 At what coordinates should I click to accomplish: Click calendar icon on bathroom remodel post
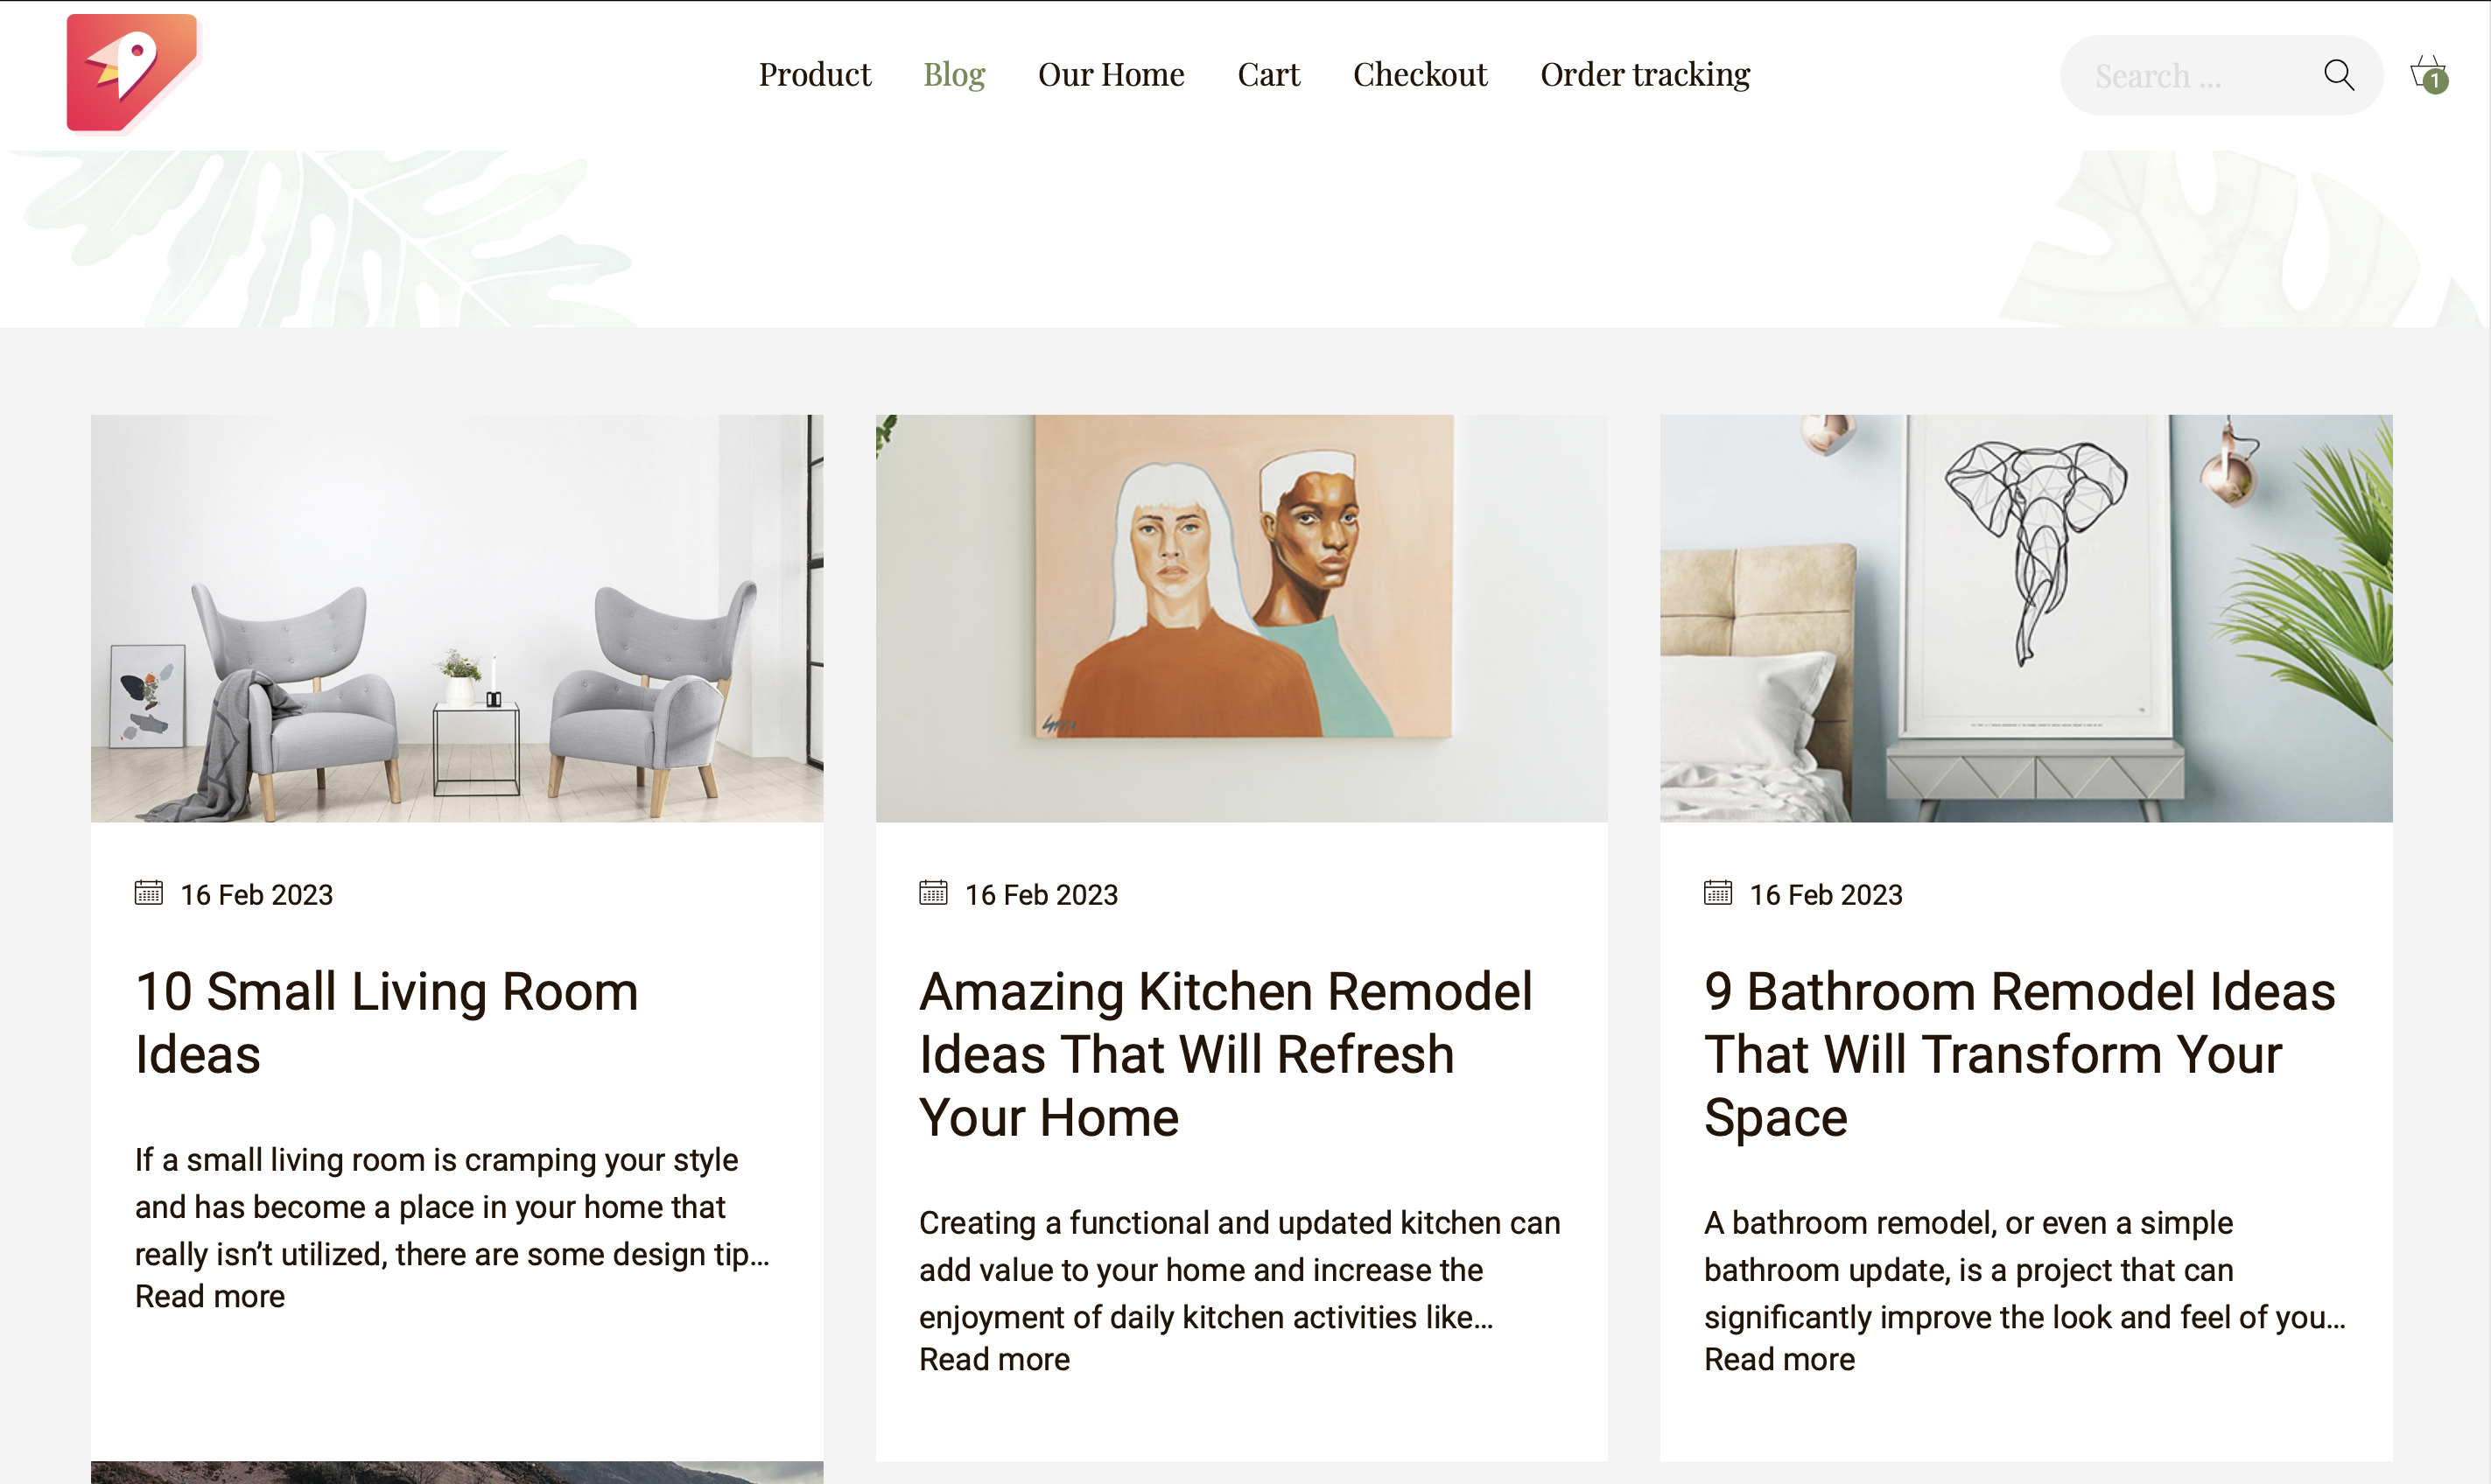(1717, 893)
